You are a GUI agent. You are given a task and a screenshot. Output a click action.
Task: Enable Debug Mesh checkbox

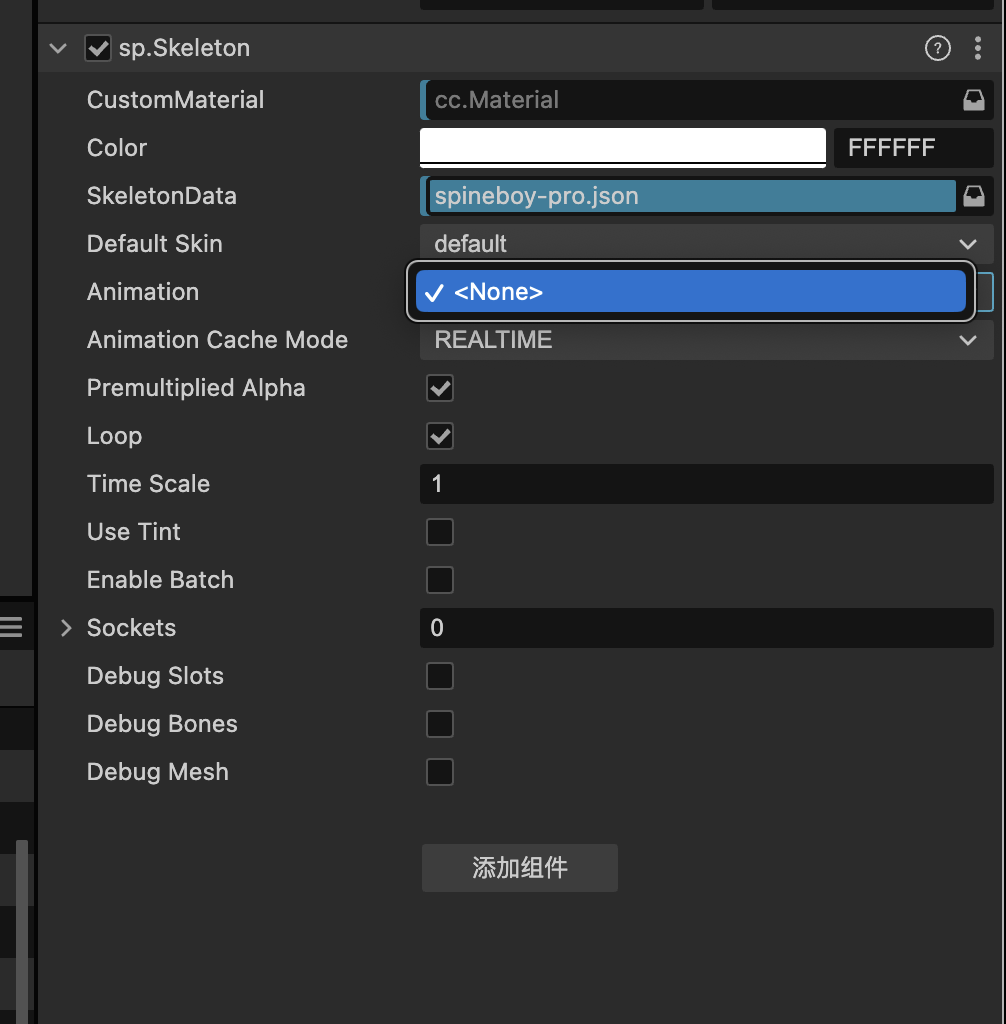[440, 772]
